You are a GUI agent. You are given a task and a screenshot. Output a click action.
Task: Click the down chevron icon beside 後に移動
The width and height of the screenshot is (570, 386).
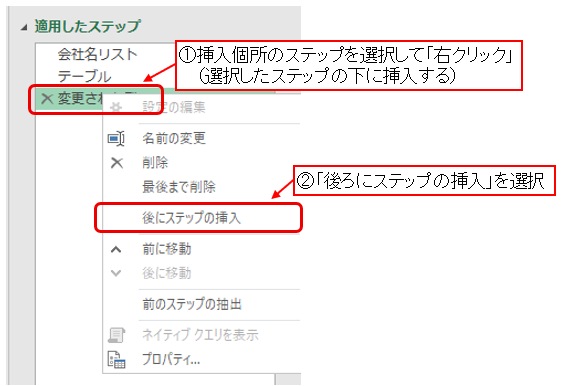116,273
